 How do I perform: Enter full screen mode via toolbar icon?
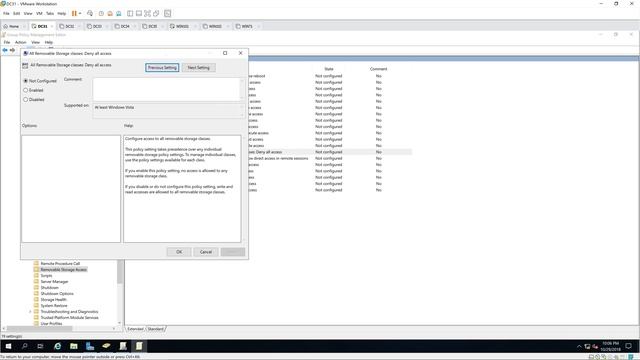point(147,13)
